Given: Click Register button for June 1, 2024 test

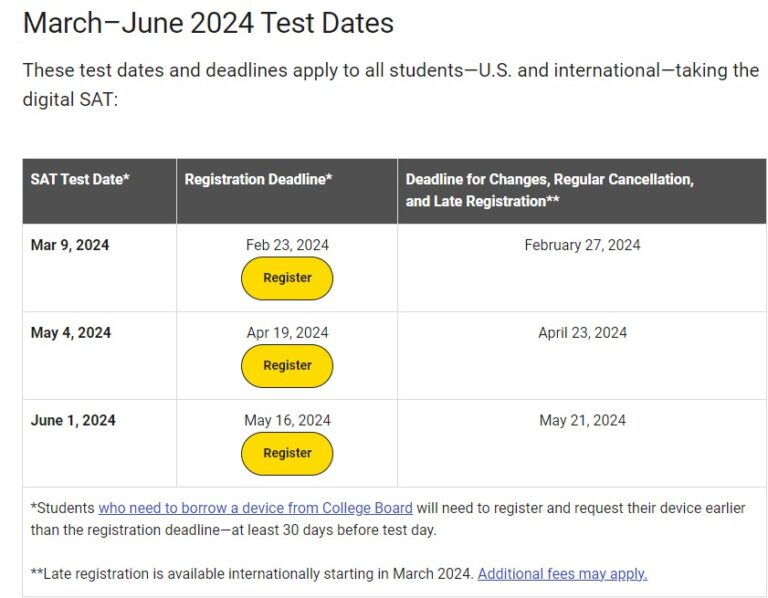Looking at the screenshot, I should tap(287, 454).
